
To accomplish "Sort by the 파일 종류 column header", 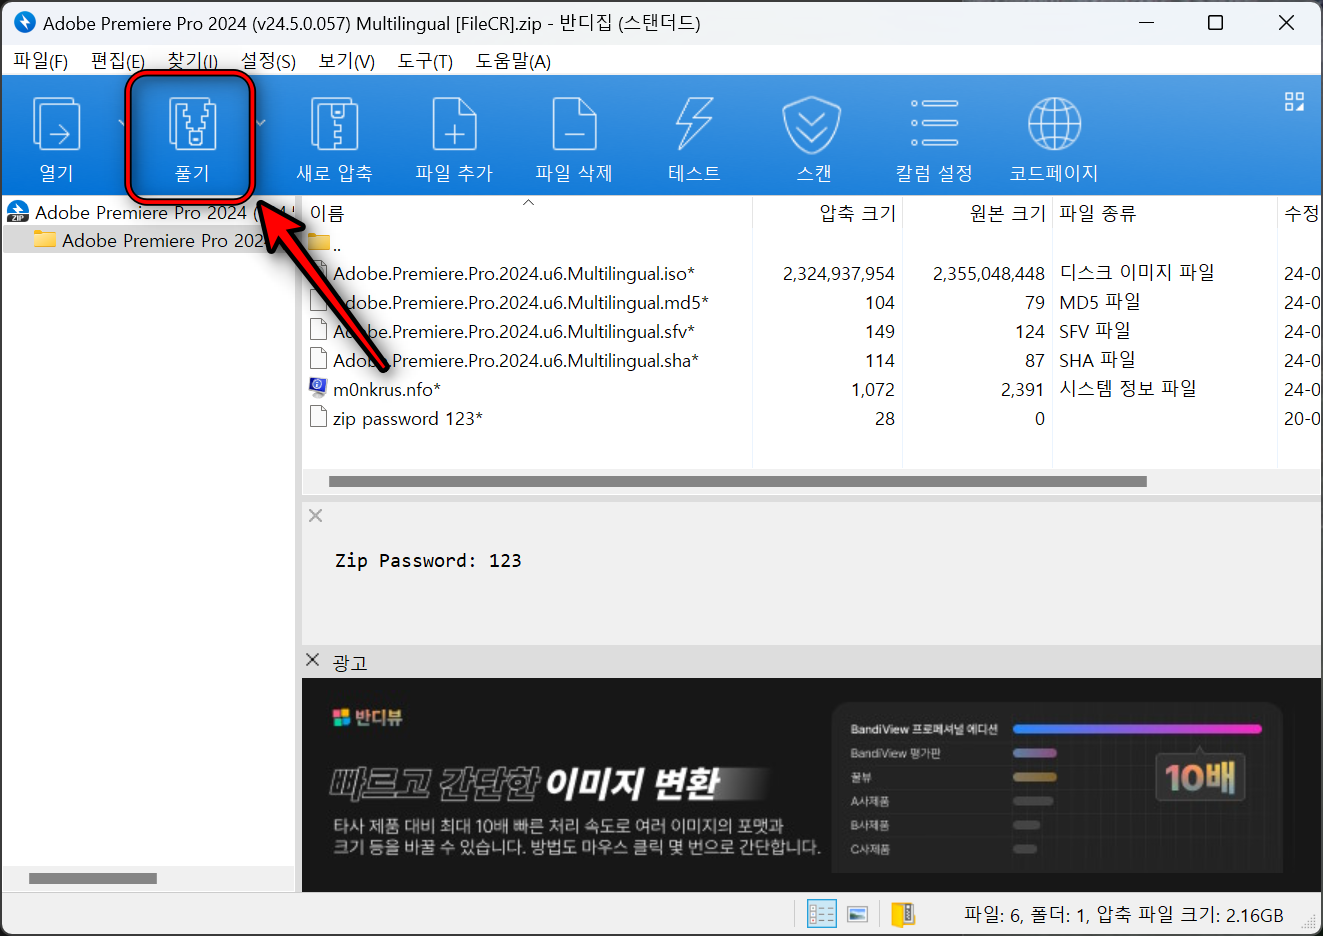I will pos(1165,213).
